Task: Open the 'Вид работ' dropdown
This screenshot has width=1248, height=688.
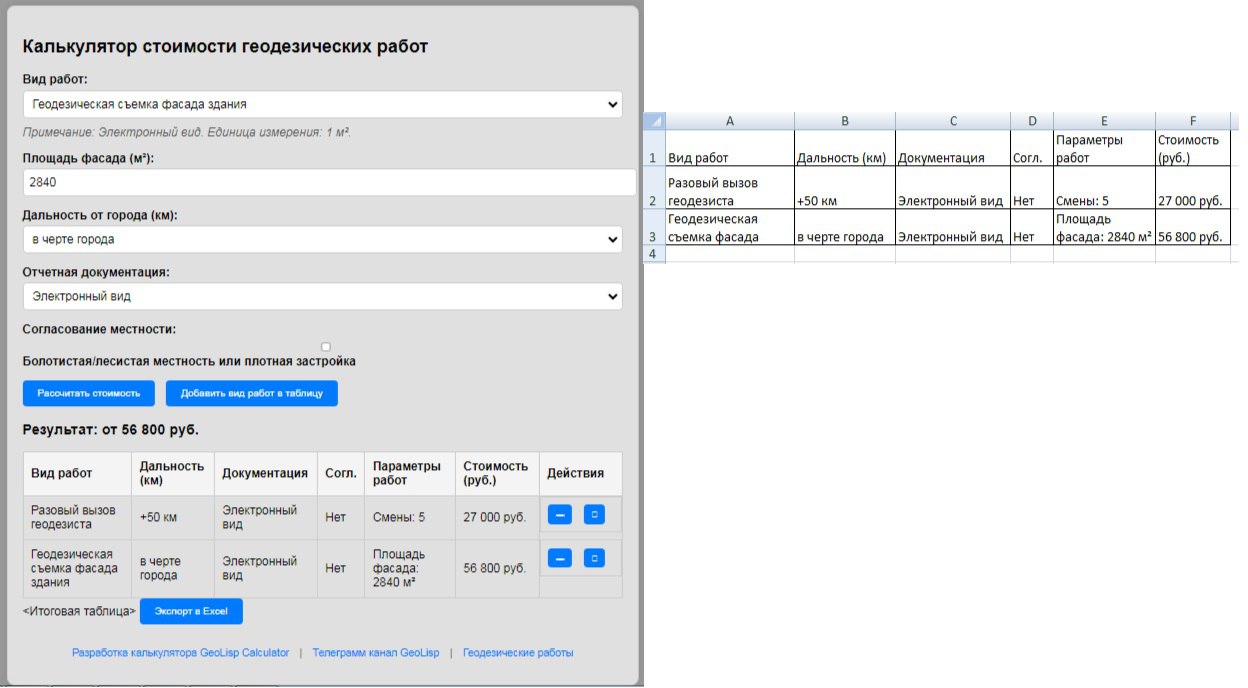Action: (320, 104)
